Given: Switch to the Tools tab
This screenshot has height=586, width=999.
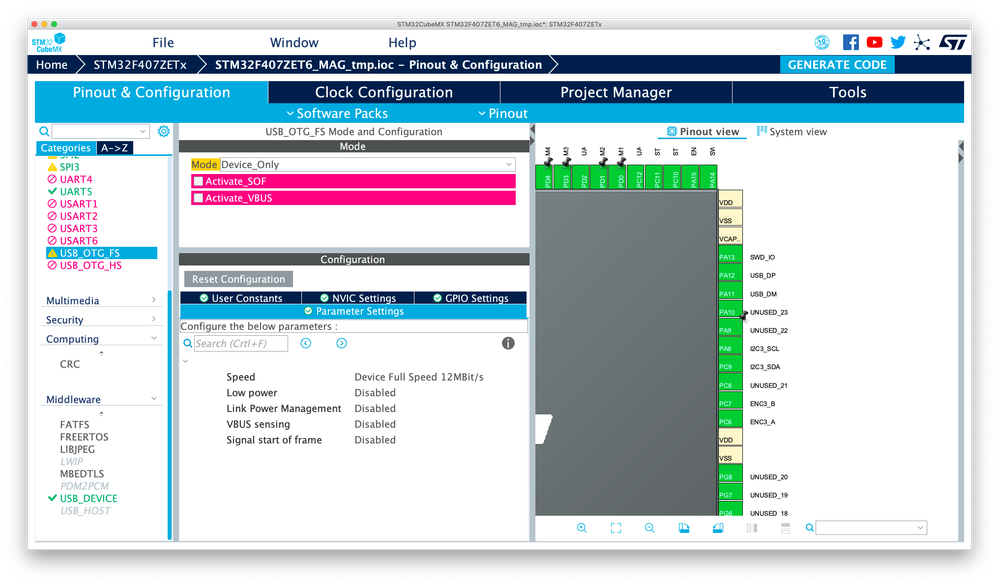Looking at the screenshot, I should [x=848, y=92].
